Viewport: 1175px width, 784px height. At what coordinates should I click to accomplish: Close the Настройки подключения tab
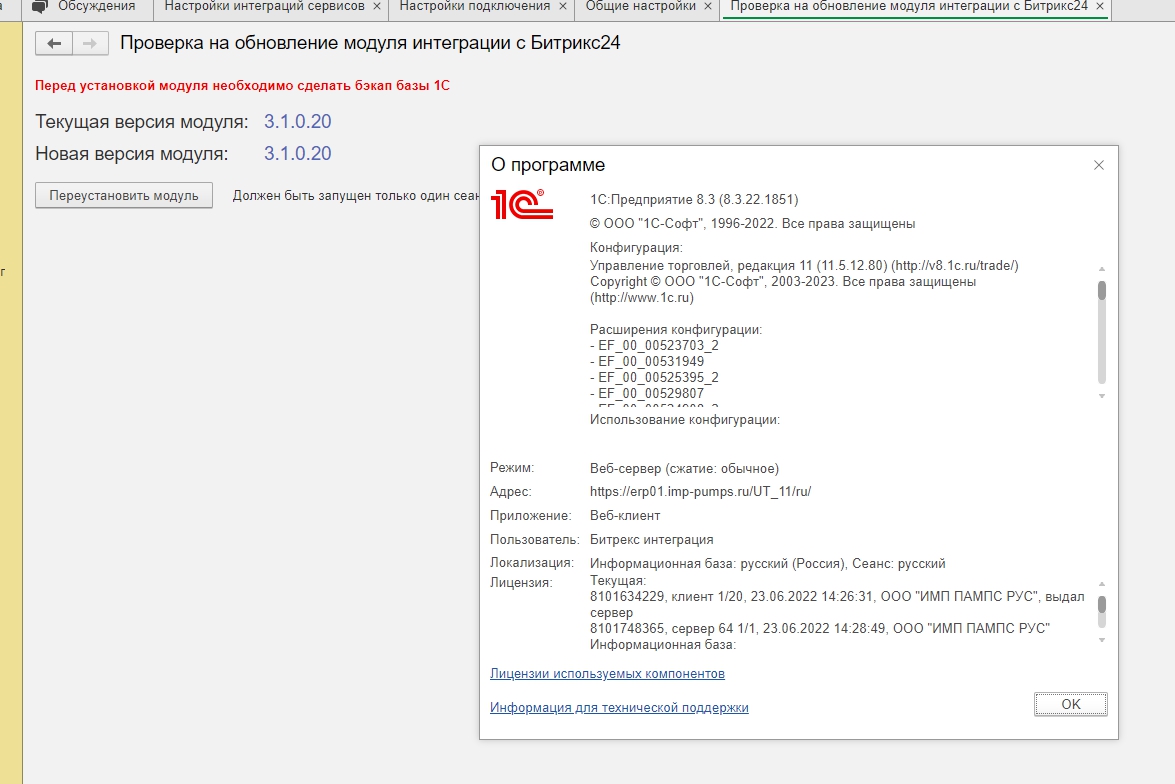click(562, 7)
